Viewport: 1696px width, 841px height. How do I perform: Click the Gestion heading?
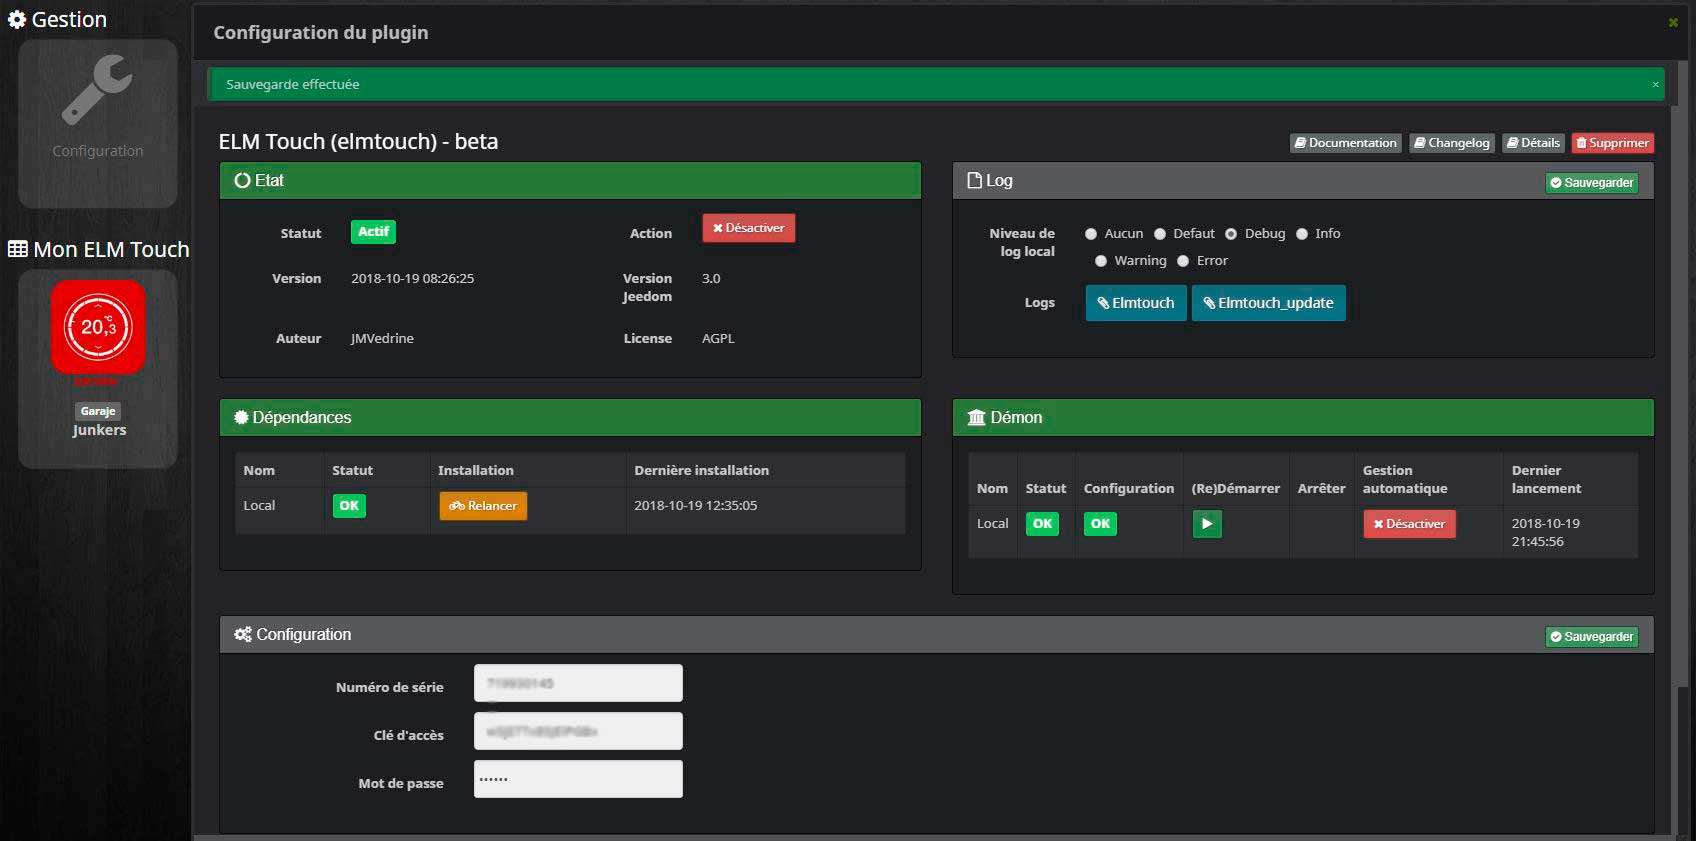pos(57,19)
